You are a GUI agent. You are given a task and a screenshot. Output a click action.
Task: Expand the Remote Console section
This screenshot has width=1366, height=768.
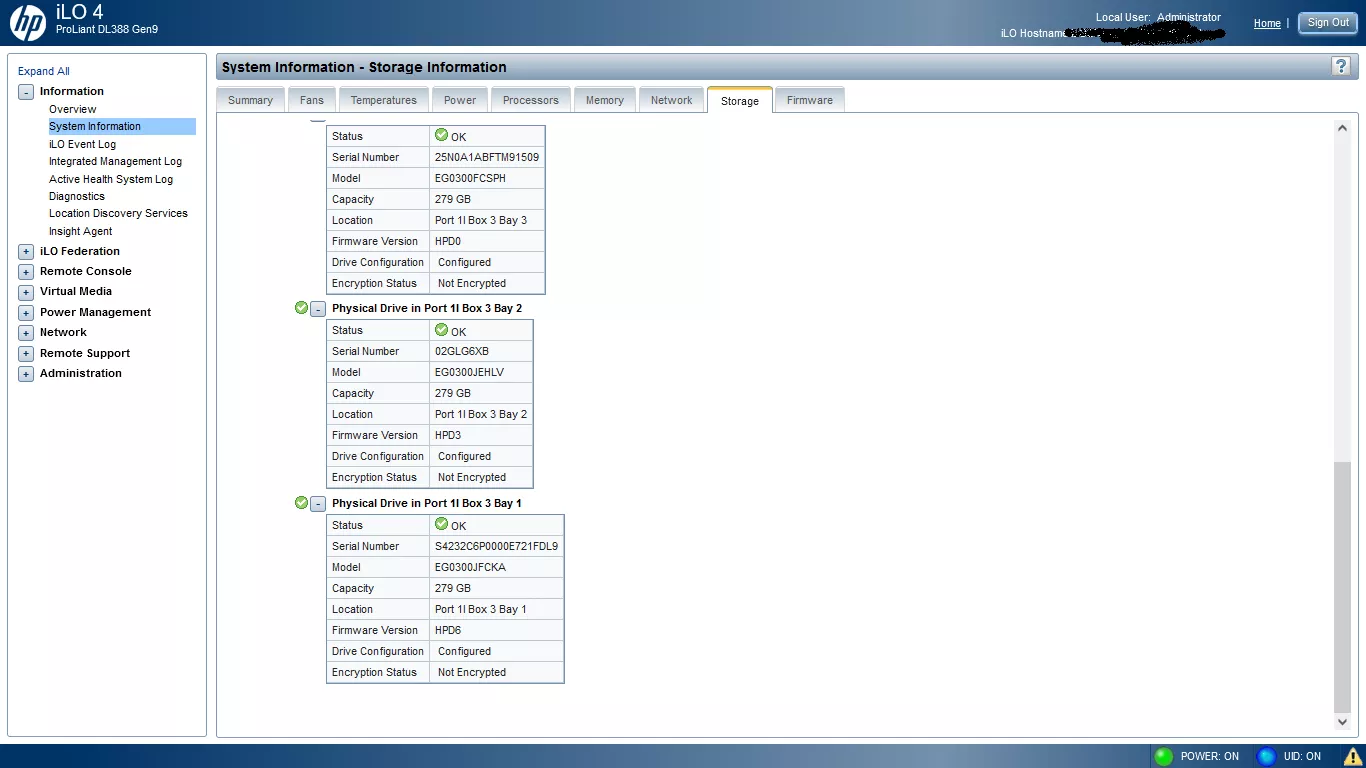(x=26, y=272)
